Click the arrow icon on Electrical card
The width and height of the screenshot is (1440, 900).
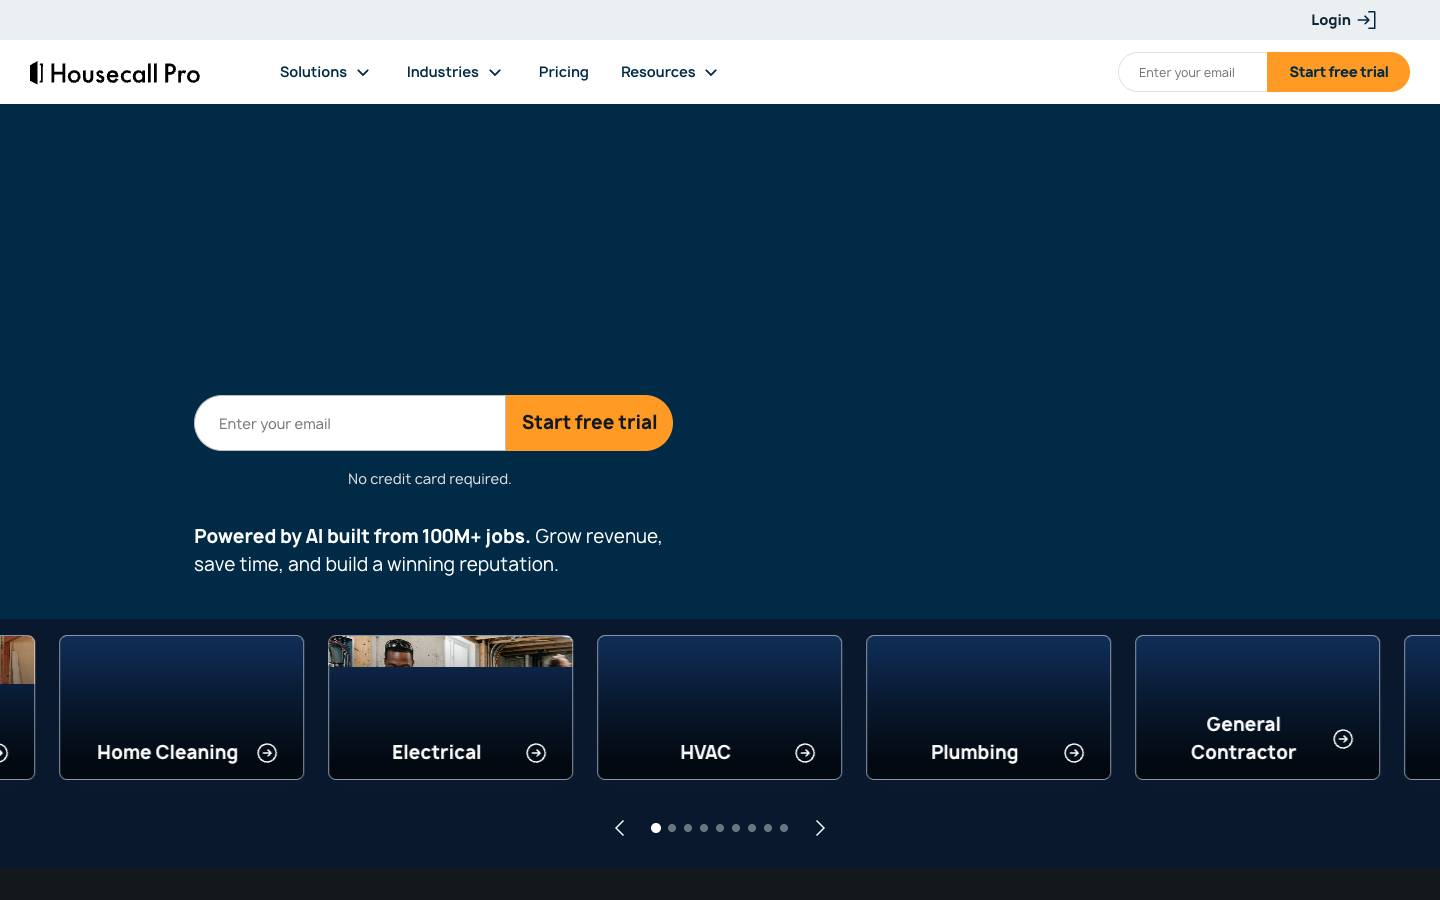[536, 753]
